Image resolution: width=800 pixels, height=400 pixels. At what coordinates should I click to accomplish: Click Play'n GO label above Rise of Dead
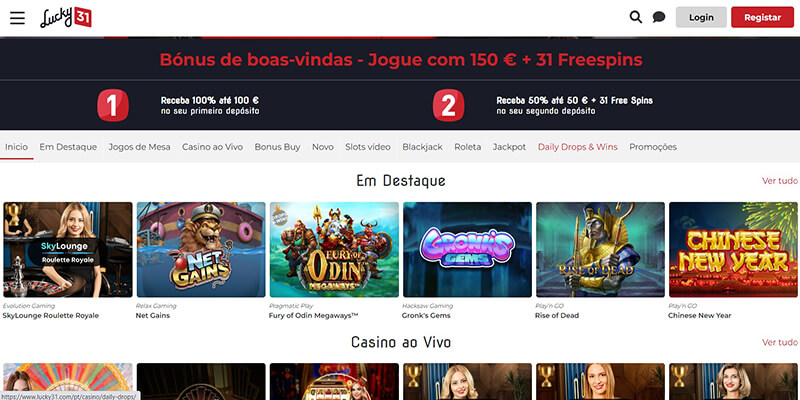(x=549, y=306)
